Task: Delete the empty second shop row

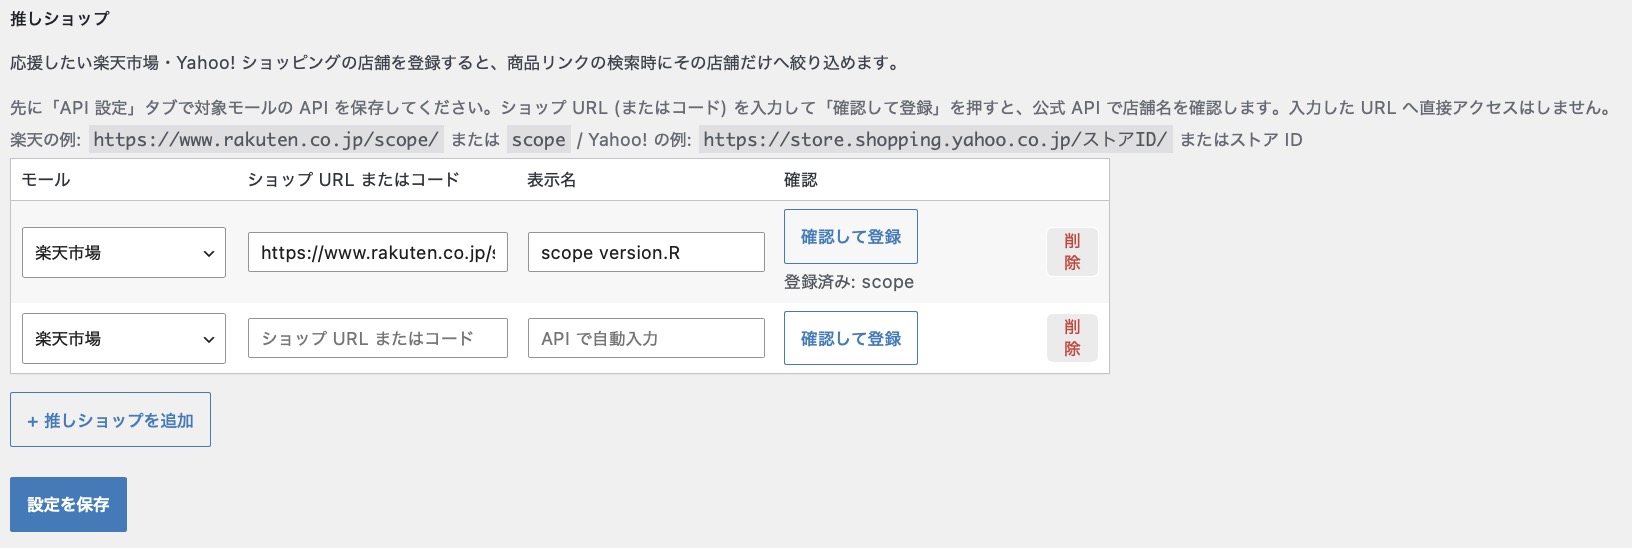Action: (x=1072, y=338)
